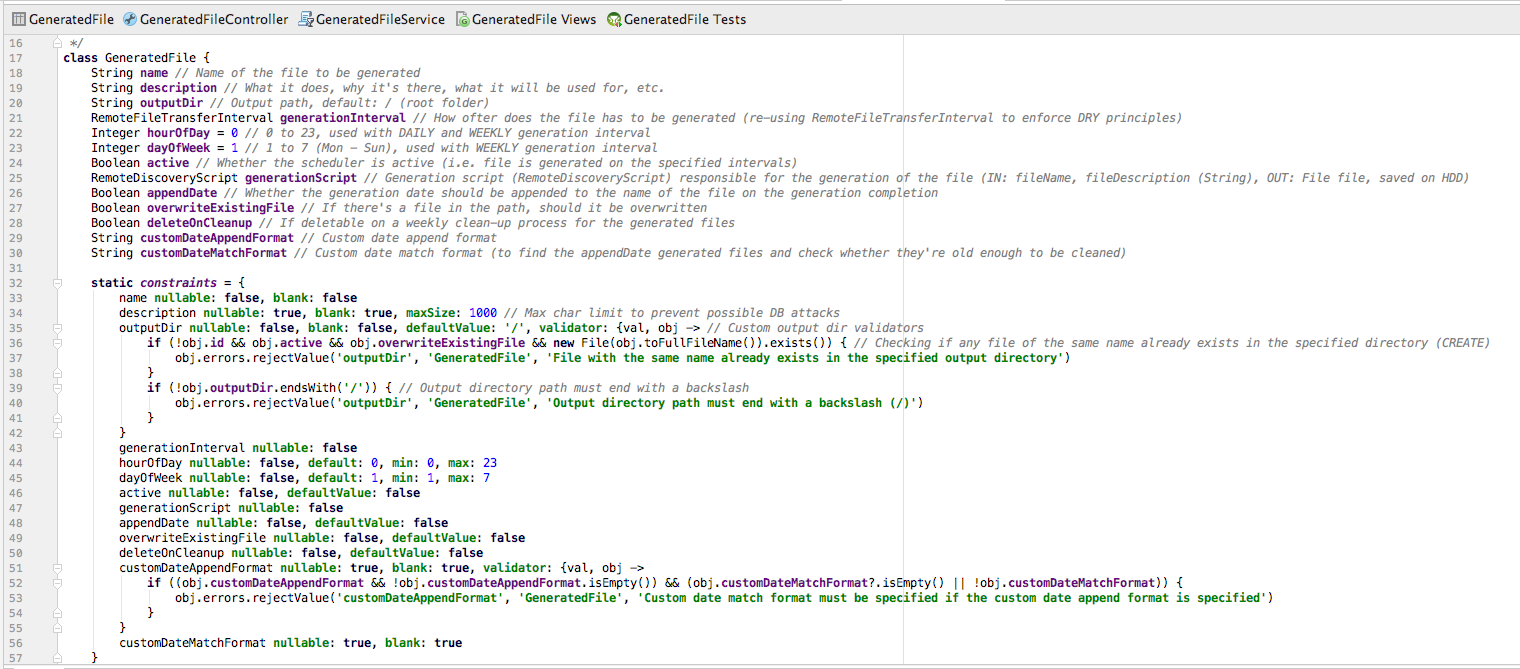Click the GeneratedFile Views page icon

point(462,19)
